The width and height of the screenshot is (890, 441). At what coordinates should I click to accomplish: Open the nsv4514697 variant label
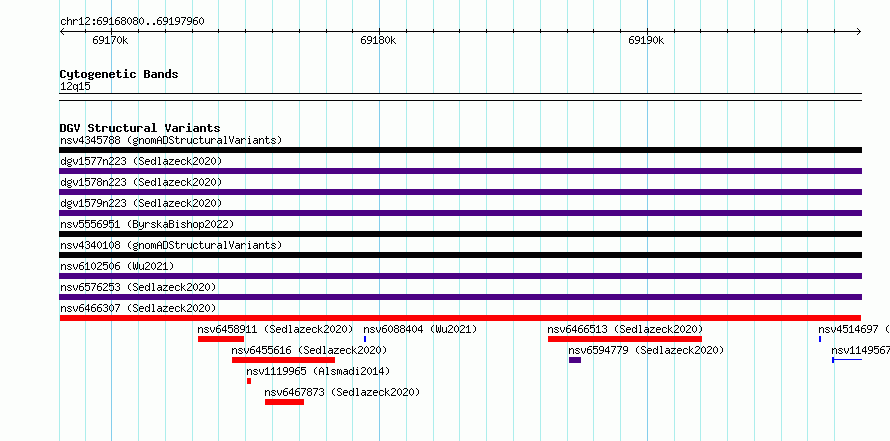pos(854,329)
